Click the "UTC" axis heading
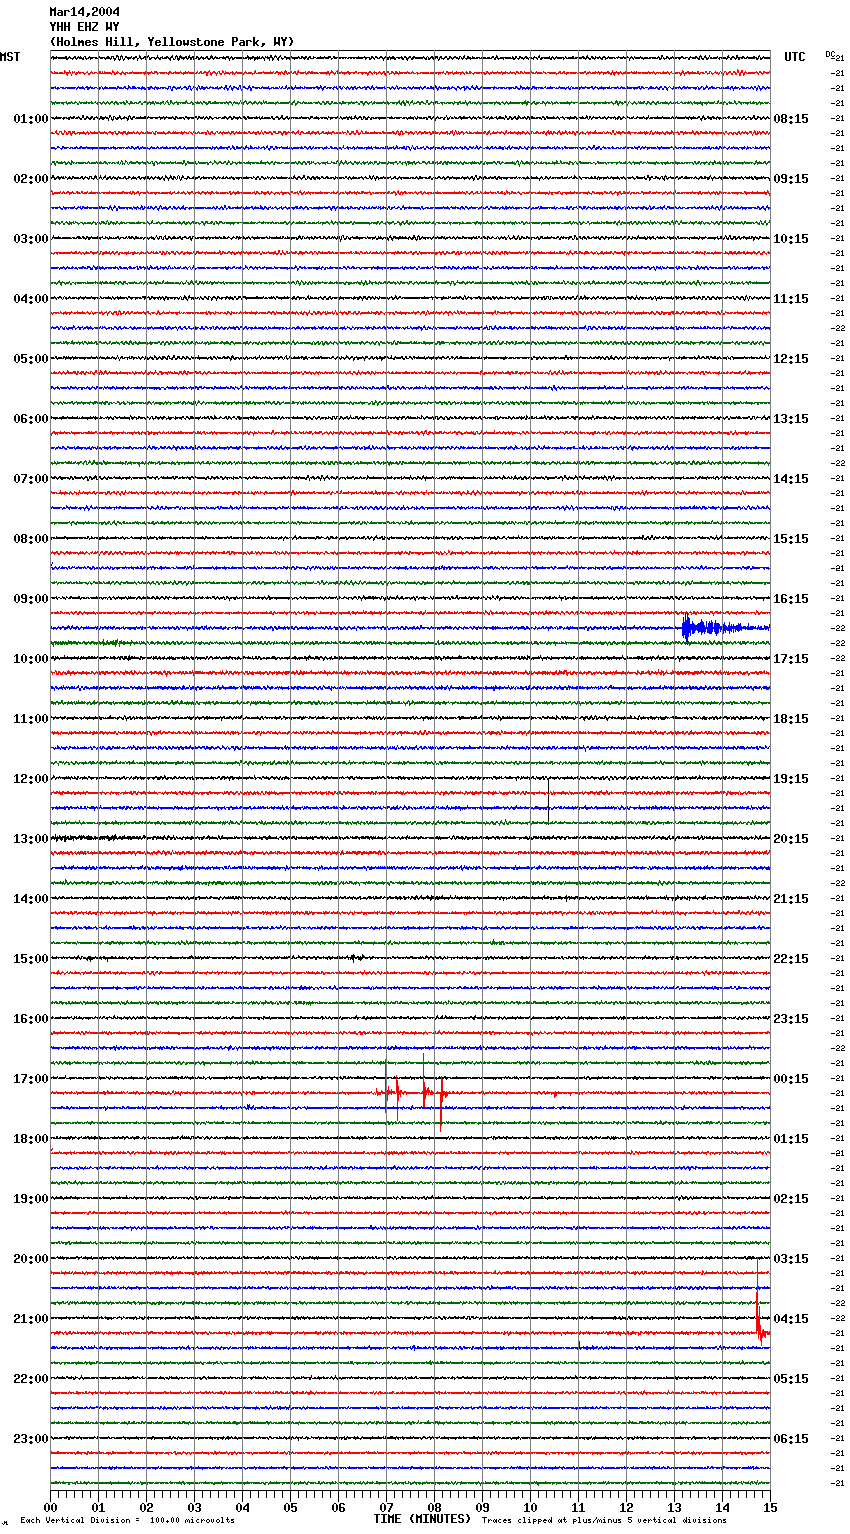The width and height of the screenshot is (850, 1534). pos(795,57)
